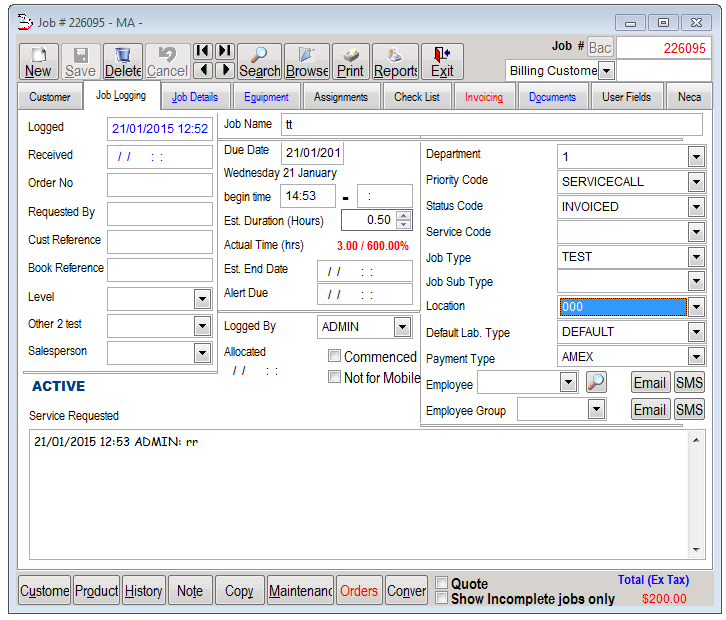Click the Orders button at bottom
Image resolution: width=726 pixels, height=620 pixels.
click(359, 591)
